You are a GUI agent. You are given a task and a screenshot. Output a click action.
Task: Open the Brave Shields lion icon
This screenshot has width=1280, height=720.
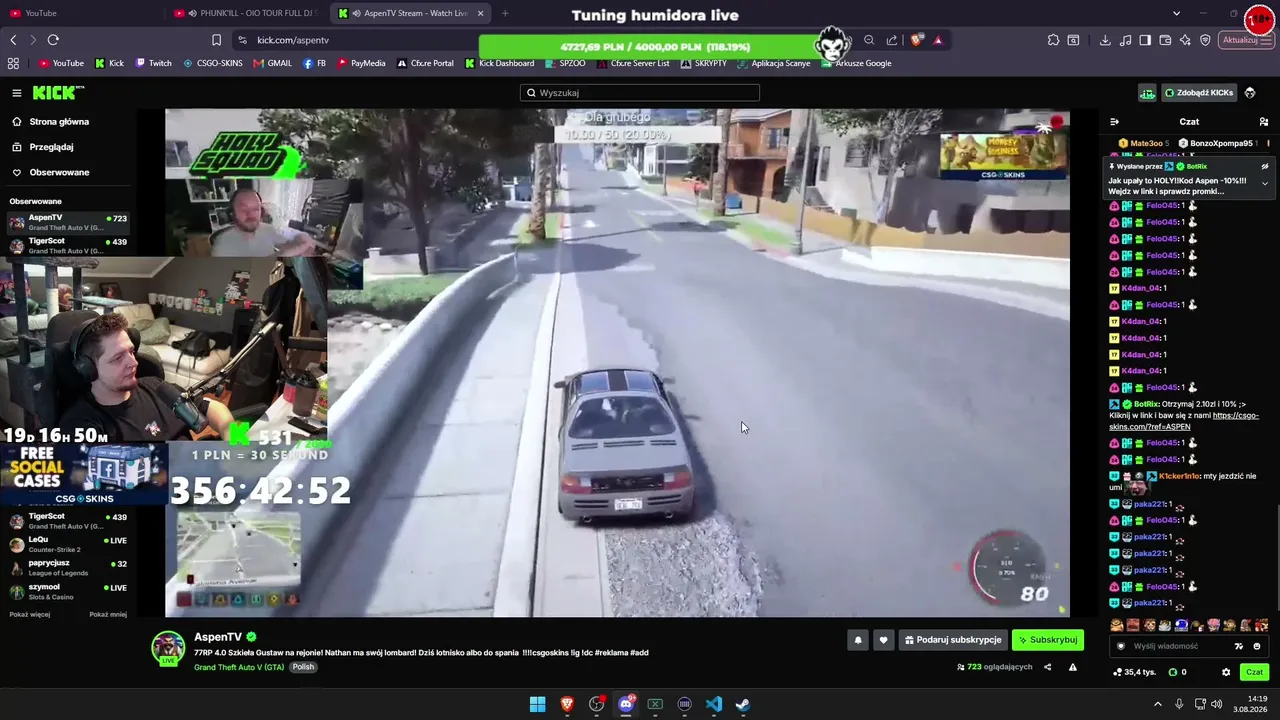916,40
